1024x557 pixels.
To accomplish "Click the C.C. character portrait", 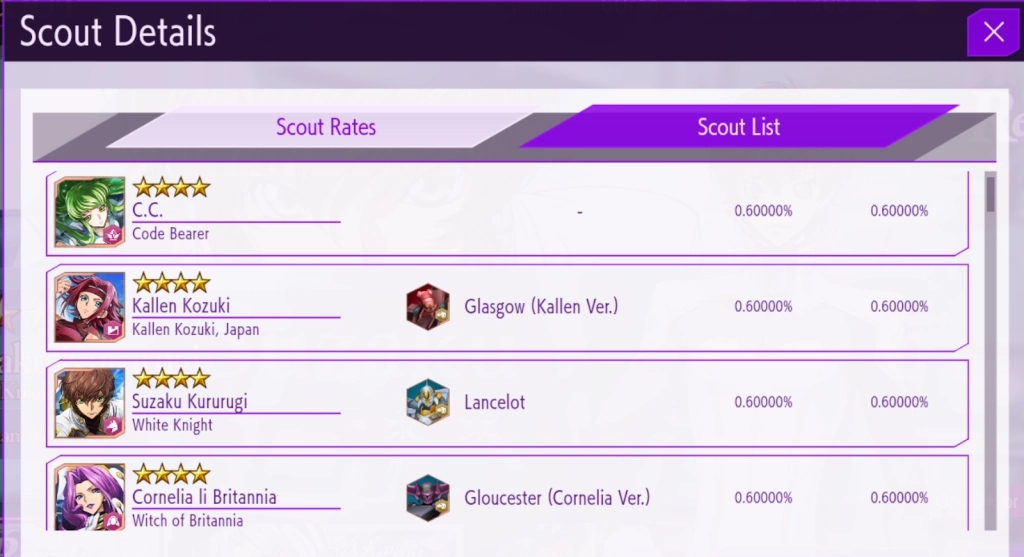I will pyautogui.click(x=90, y=211).
